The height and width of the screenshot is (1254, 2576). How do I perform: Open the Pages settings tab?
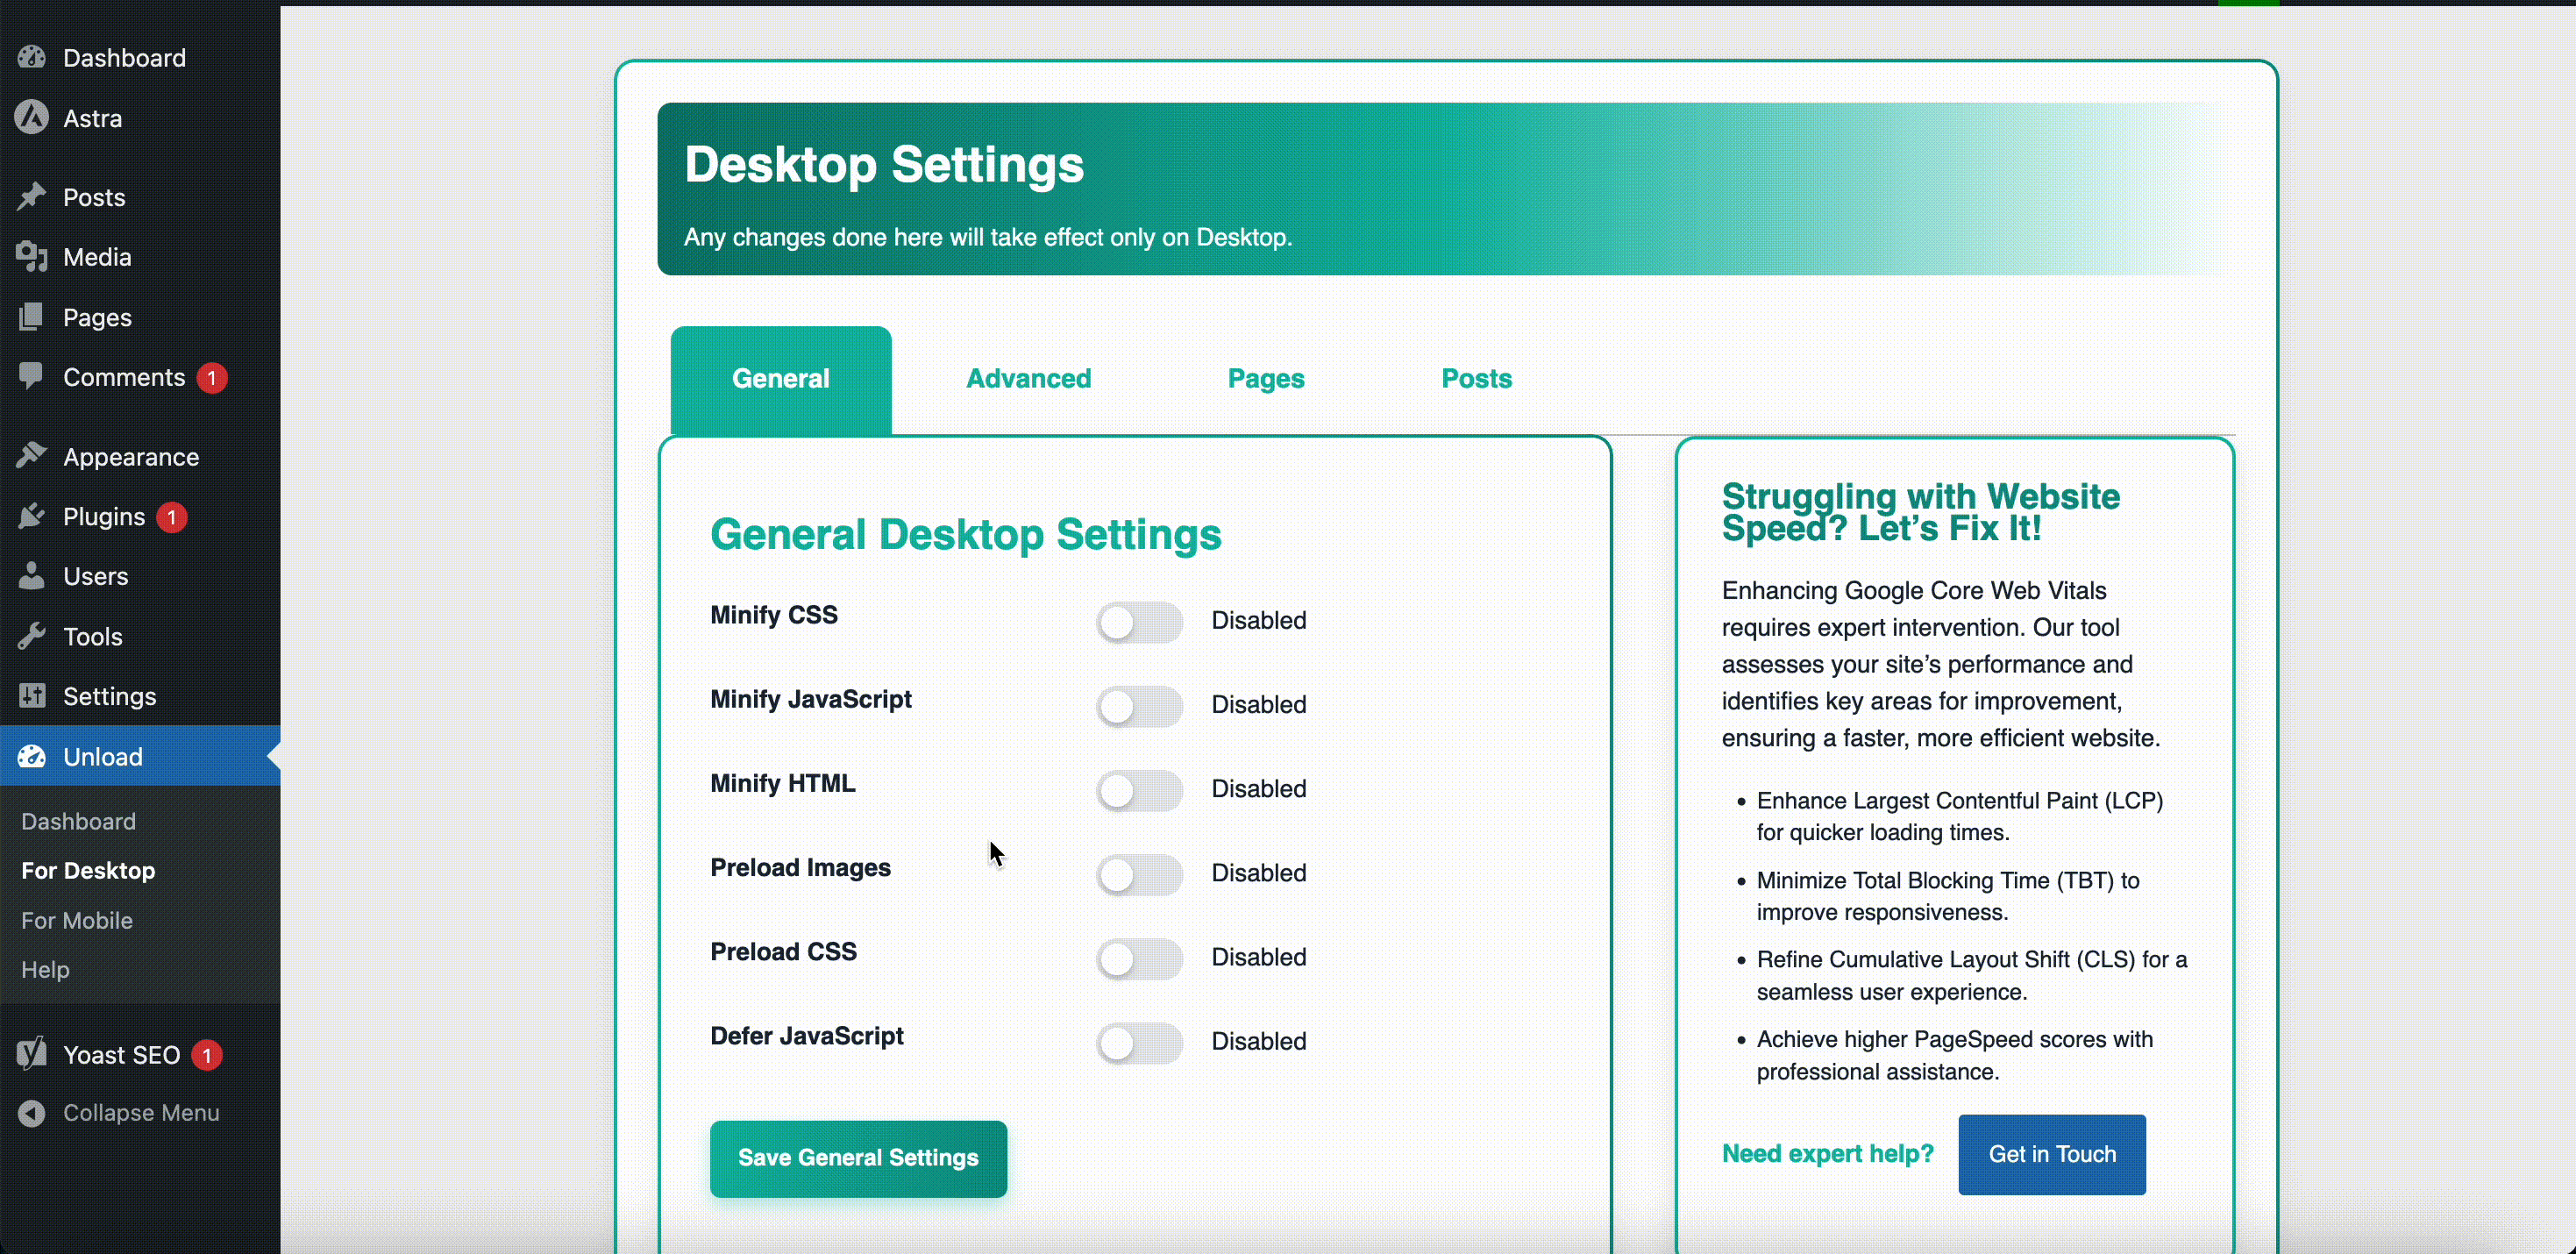point(1266,379)
